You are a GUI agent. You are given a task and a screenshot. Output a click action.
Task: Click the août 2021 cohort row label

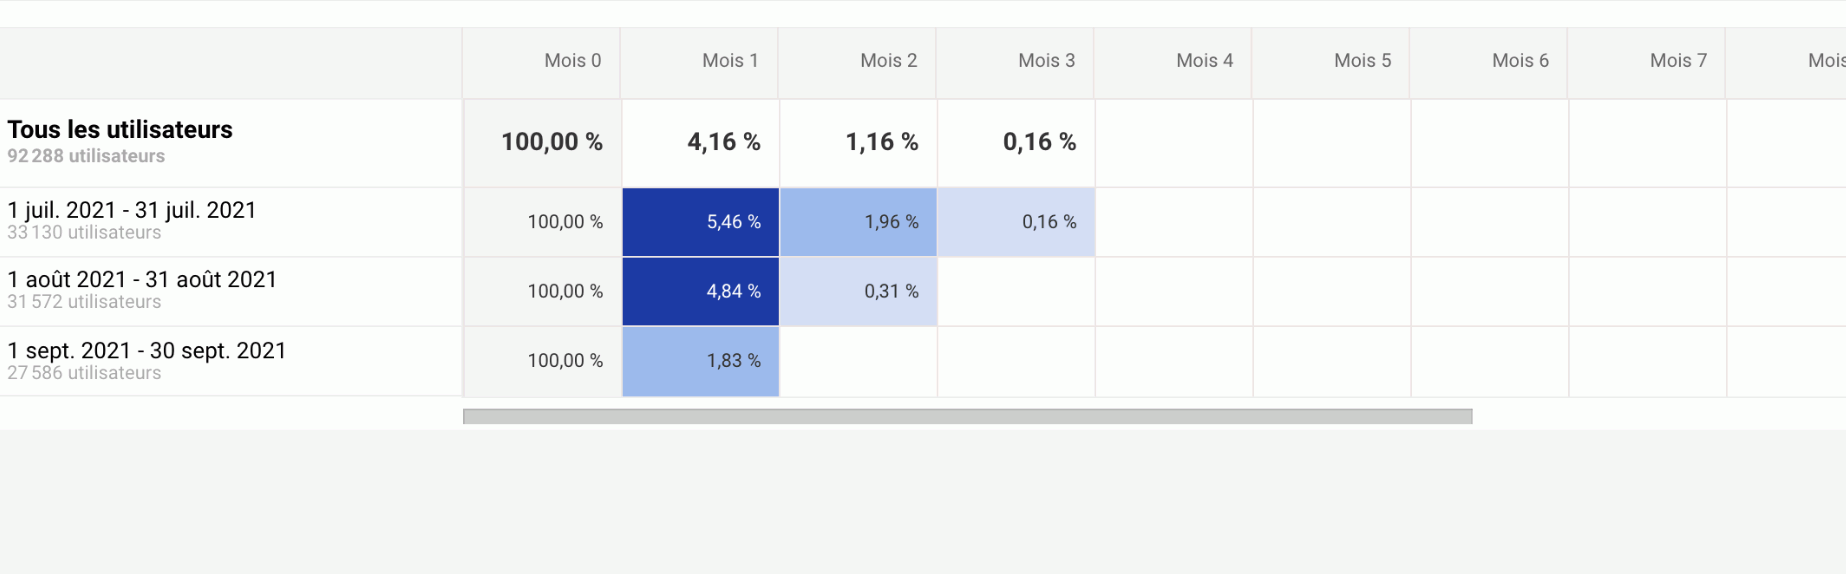(142, 280)
